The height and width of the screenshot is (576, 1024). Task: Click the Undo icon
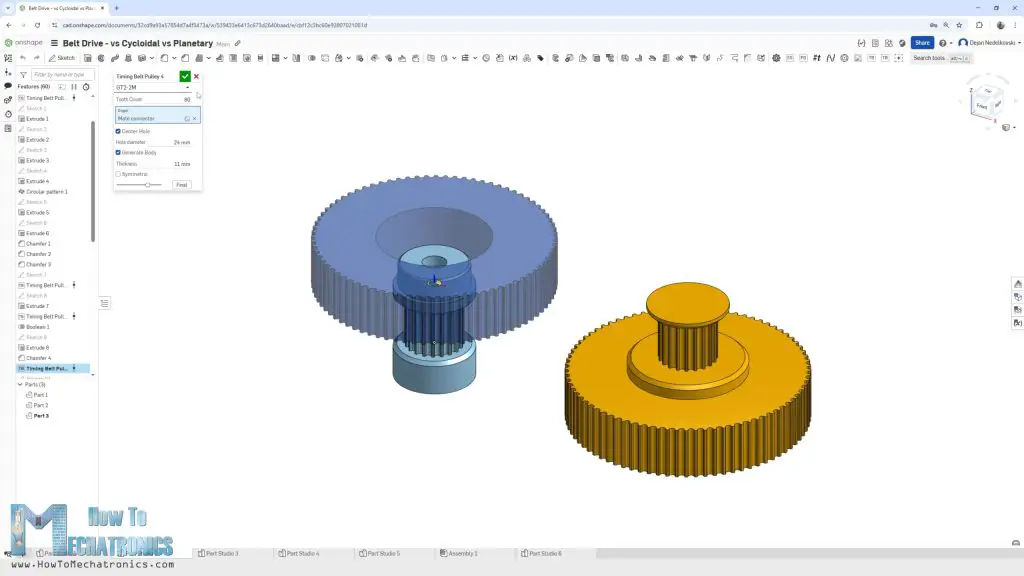[x=23, y=58]
